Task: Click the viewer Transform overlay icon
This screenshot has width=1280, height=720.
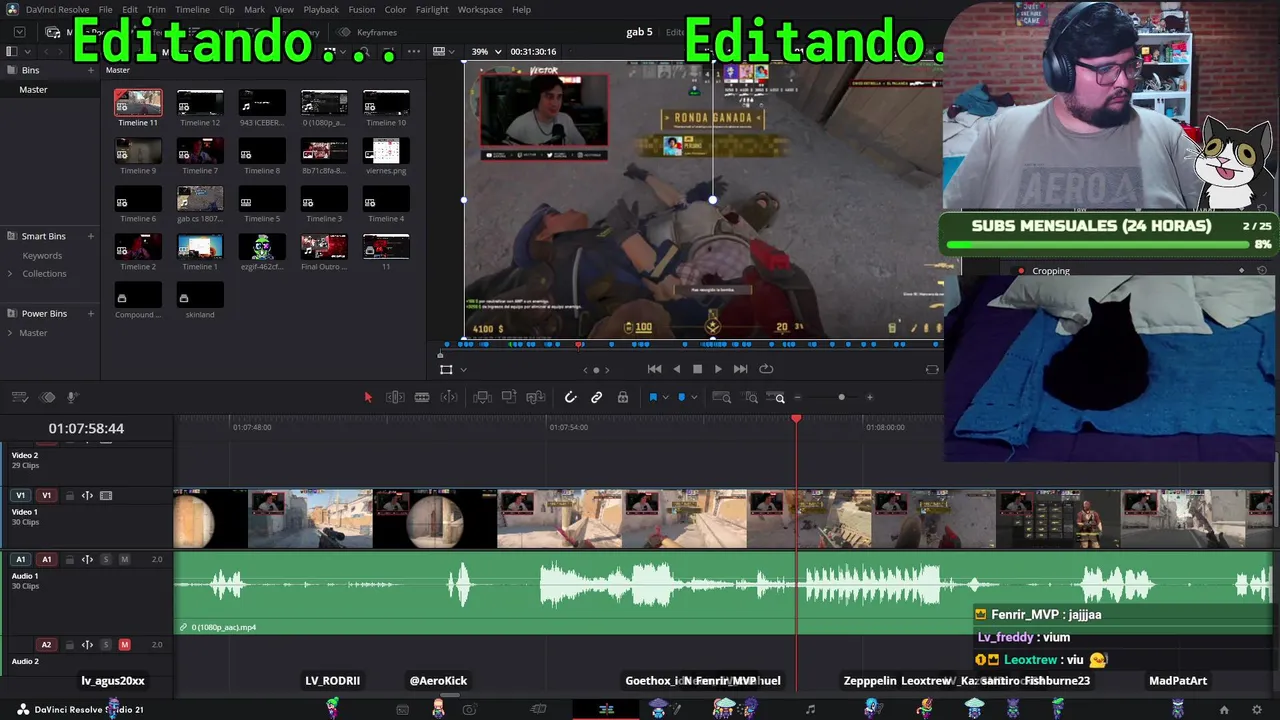Action: coord(446,369)
